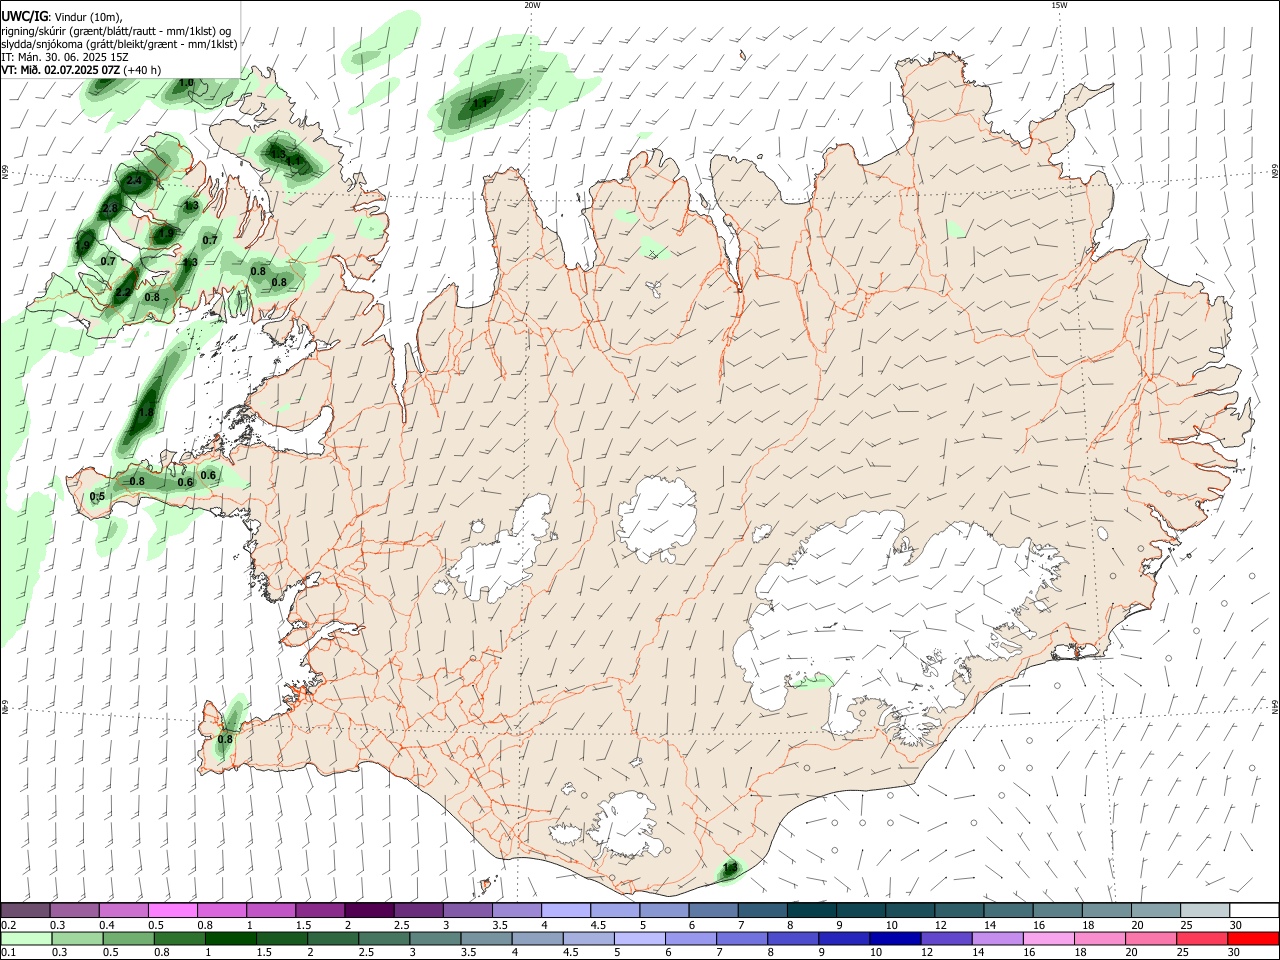1280x960 pixels.
Task: Click the '30' label under purple-toned scale
Action: tap(1236, 925)
